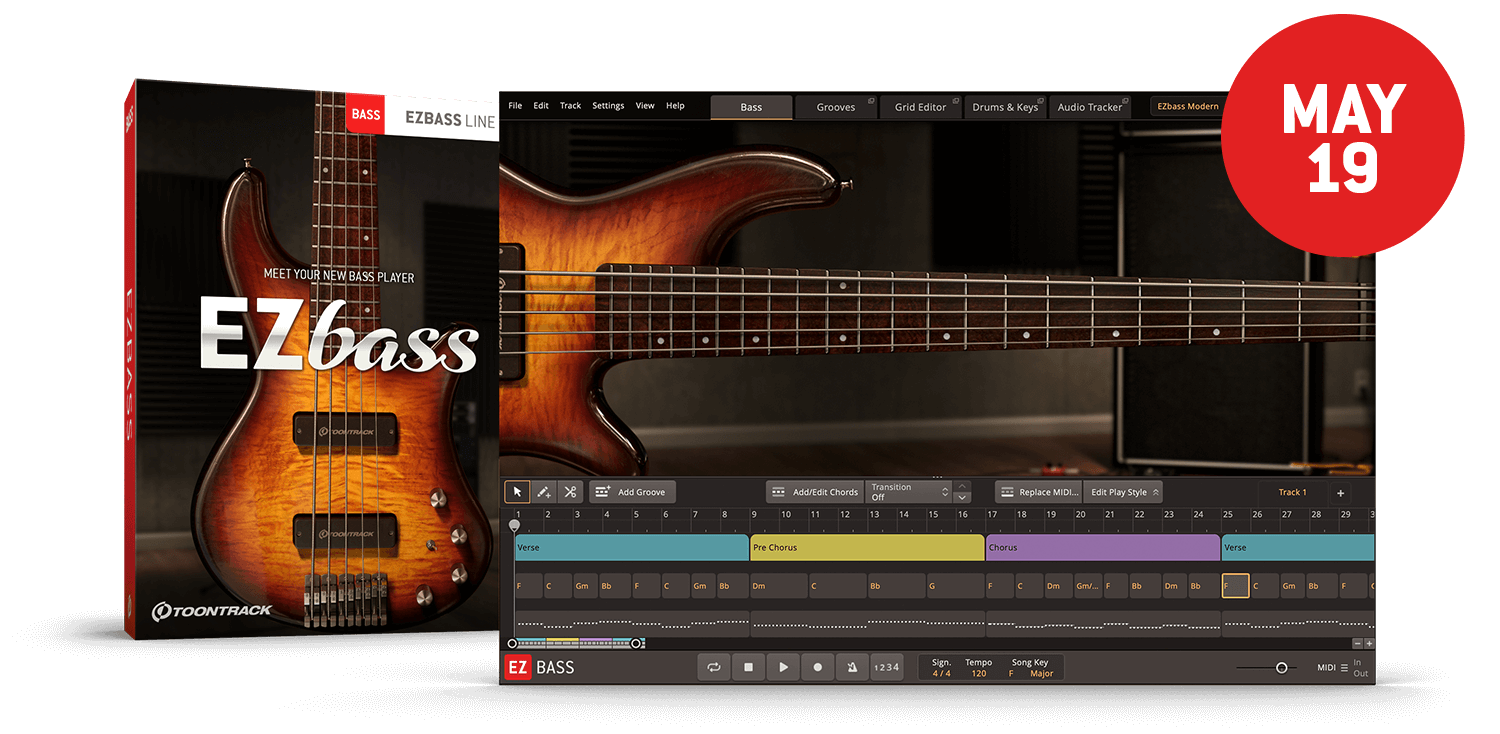Open the MIDI In/Out menu icon
This screenshot has height=734, width=1500.
coord(1344,668)
